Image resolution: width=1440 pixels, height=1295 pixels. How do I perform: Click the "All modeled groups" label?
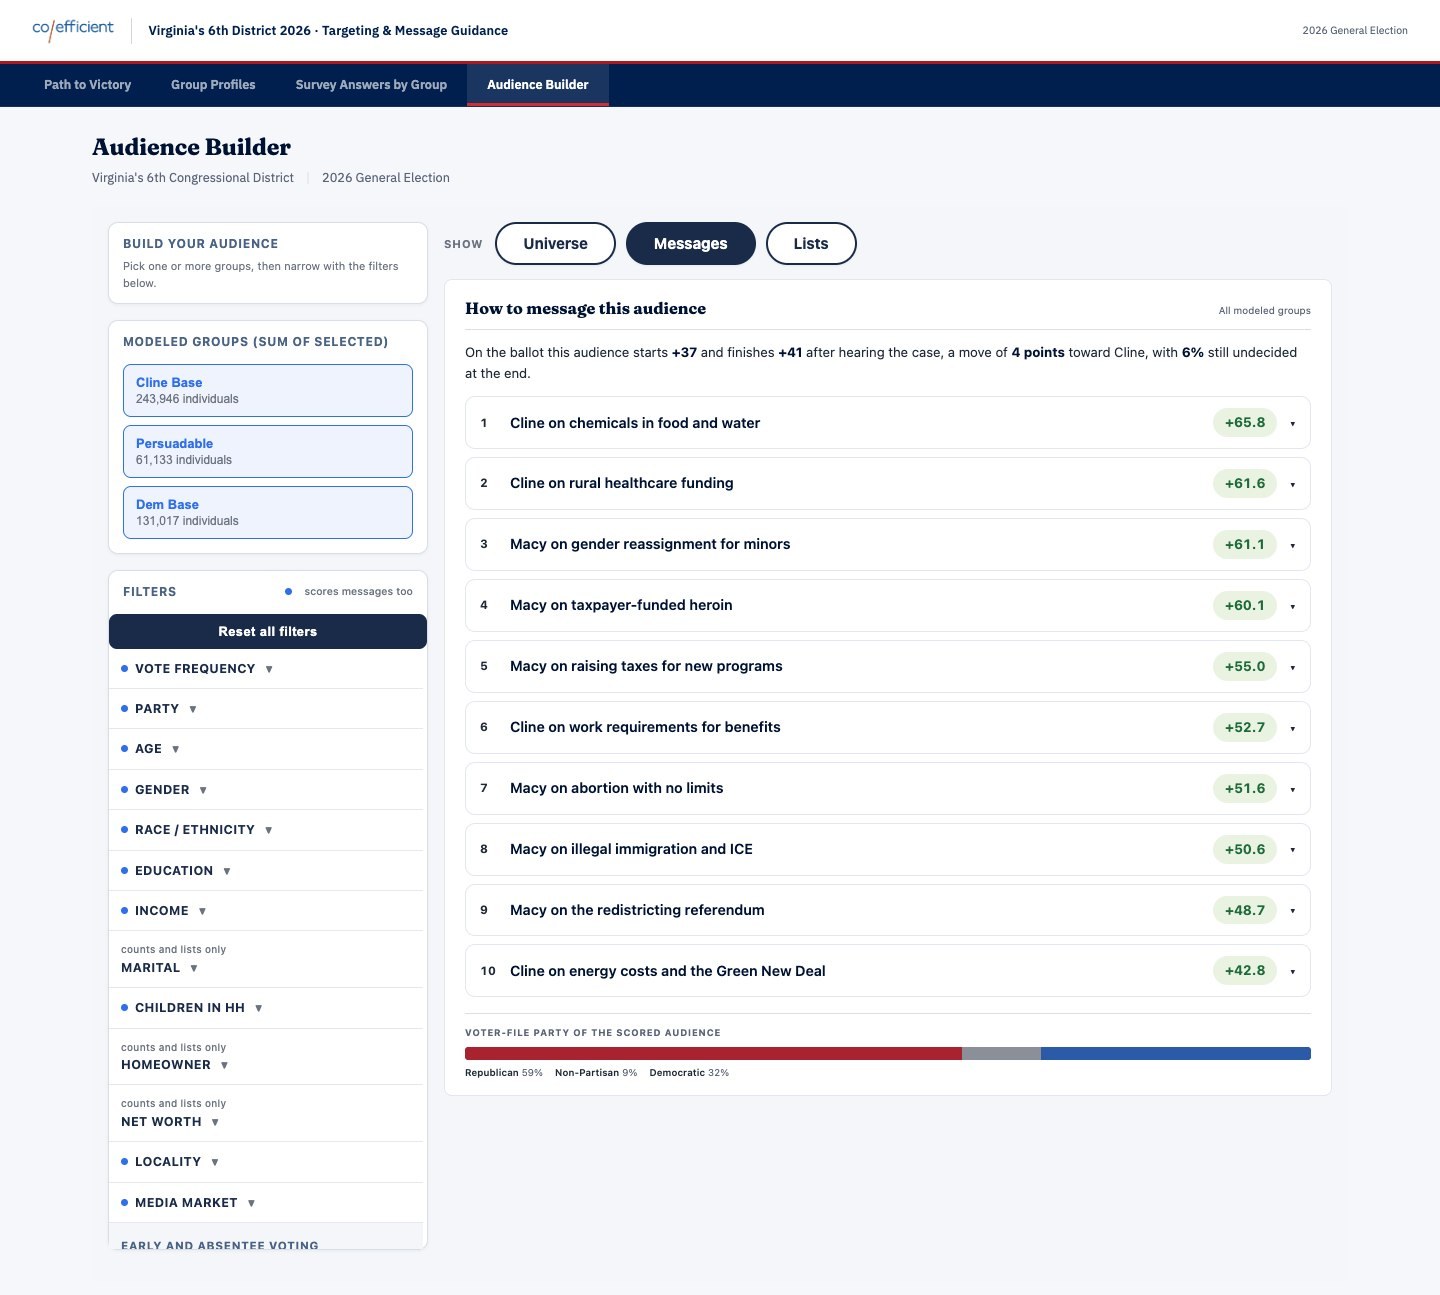pos(1264,310)
